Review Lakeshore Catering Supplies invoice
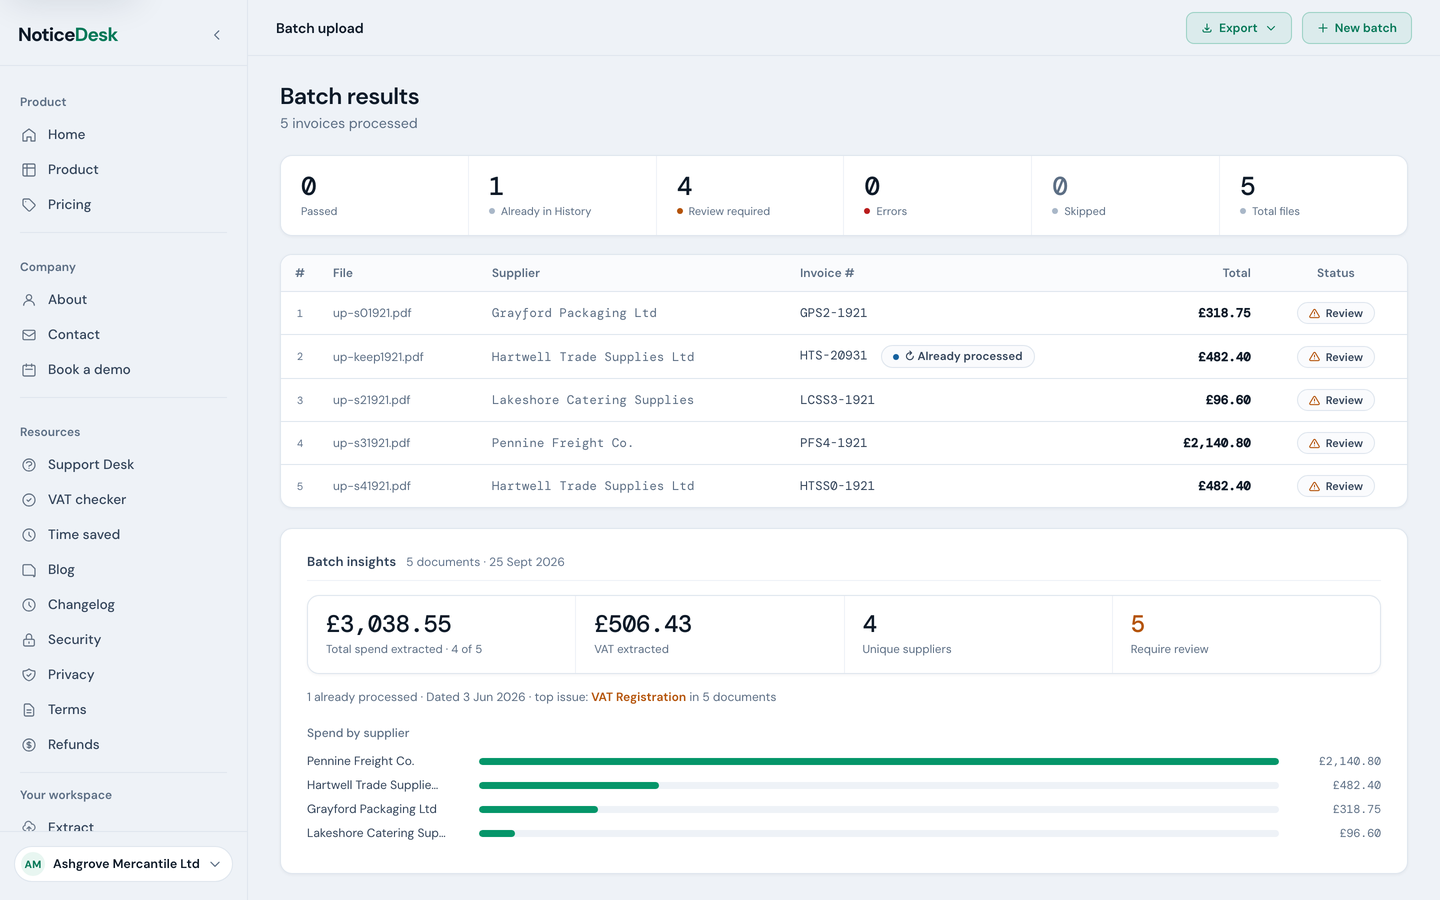 coord(1336,400)
